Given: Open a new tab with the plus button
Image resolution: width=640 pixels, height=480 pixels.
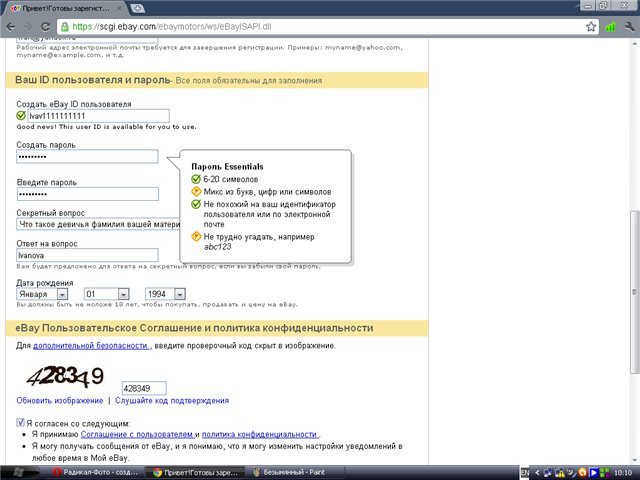Looking at the screenshot, I should [x=138, y=8].
